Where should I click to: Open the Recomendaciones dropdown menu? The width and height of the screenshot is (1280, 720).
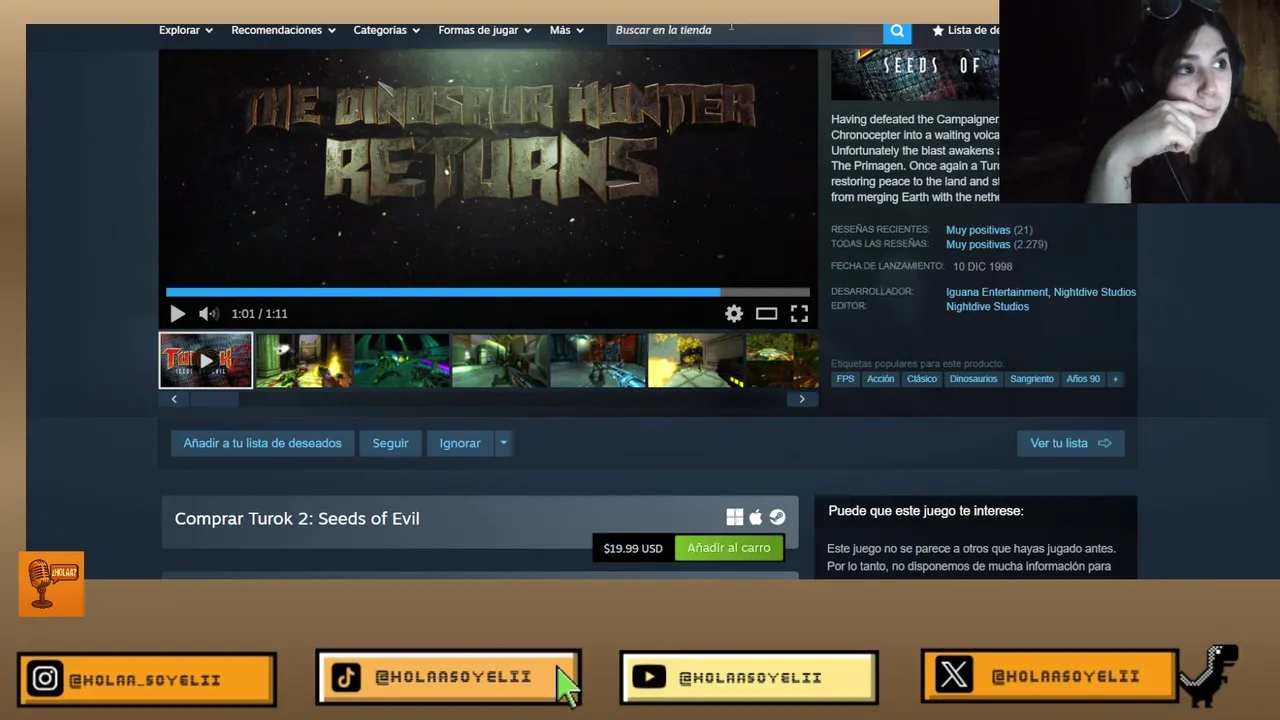click(x=283, y=30)
